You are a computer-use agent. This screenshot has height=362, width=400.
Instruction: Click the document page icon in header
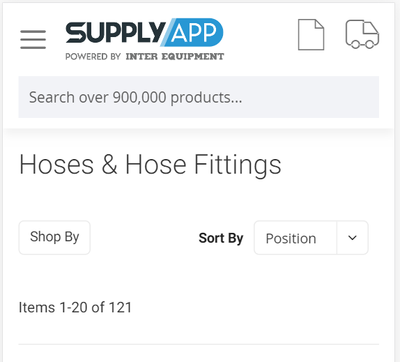311,35
